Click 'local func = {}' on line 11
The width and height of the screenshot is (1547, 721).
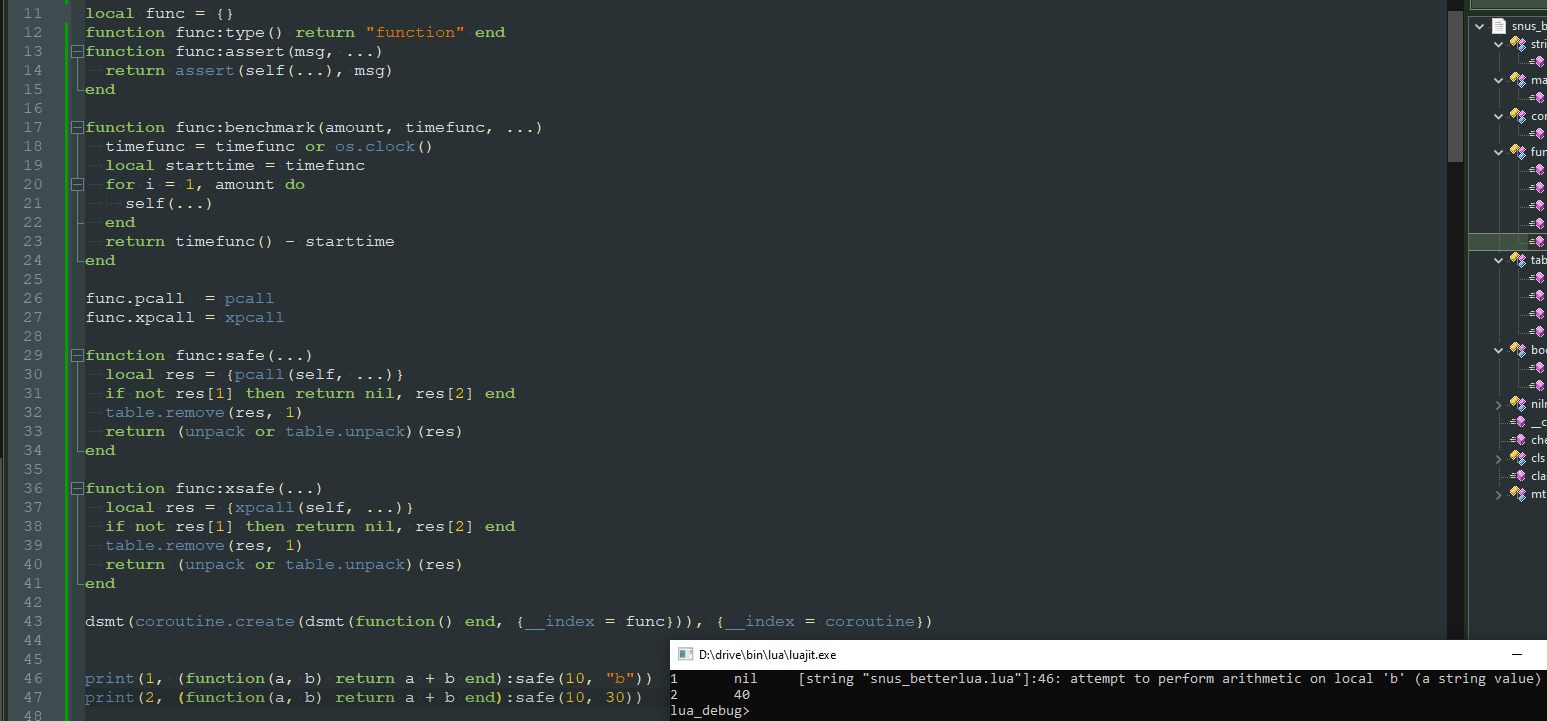pos(160,13)
